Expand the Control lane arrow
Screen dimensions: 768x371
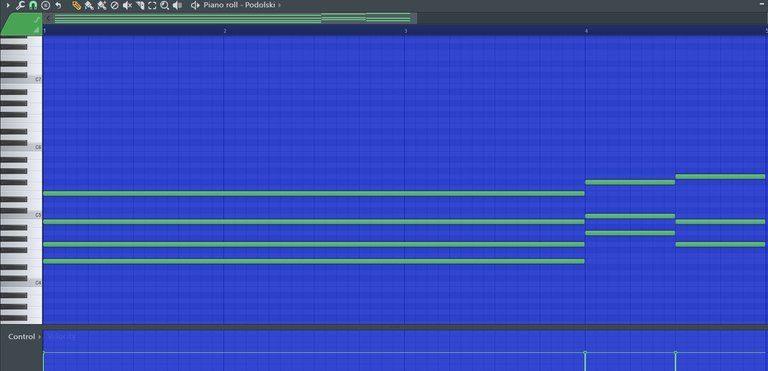click(39, 337)
